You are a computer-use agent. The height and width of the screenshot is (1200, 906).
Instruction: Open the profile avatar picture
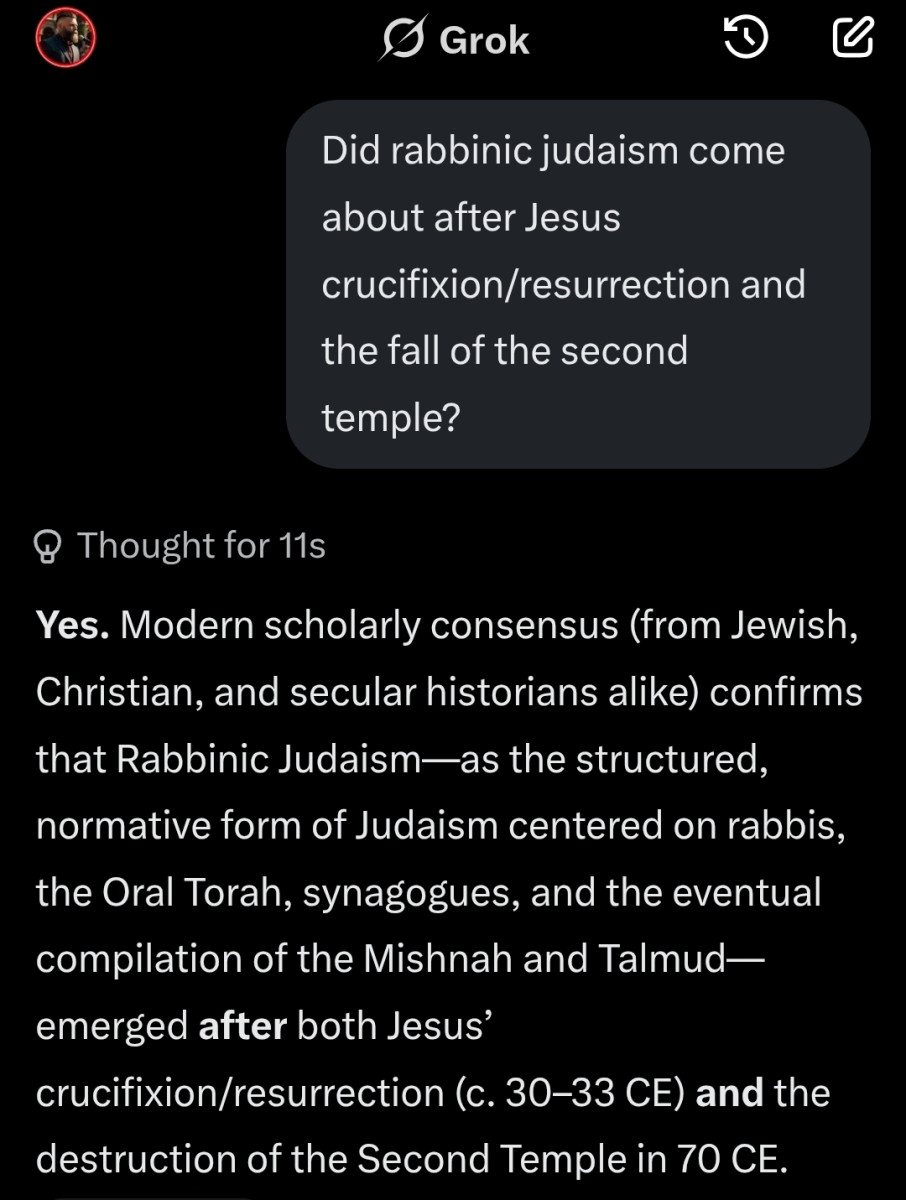coord(66,40)
